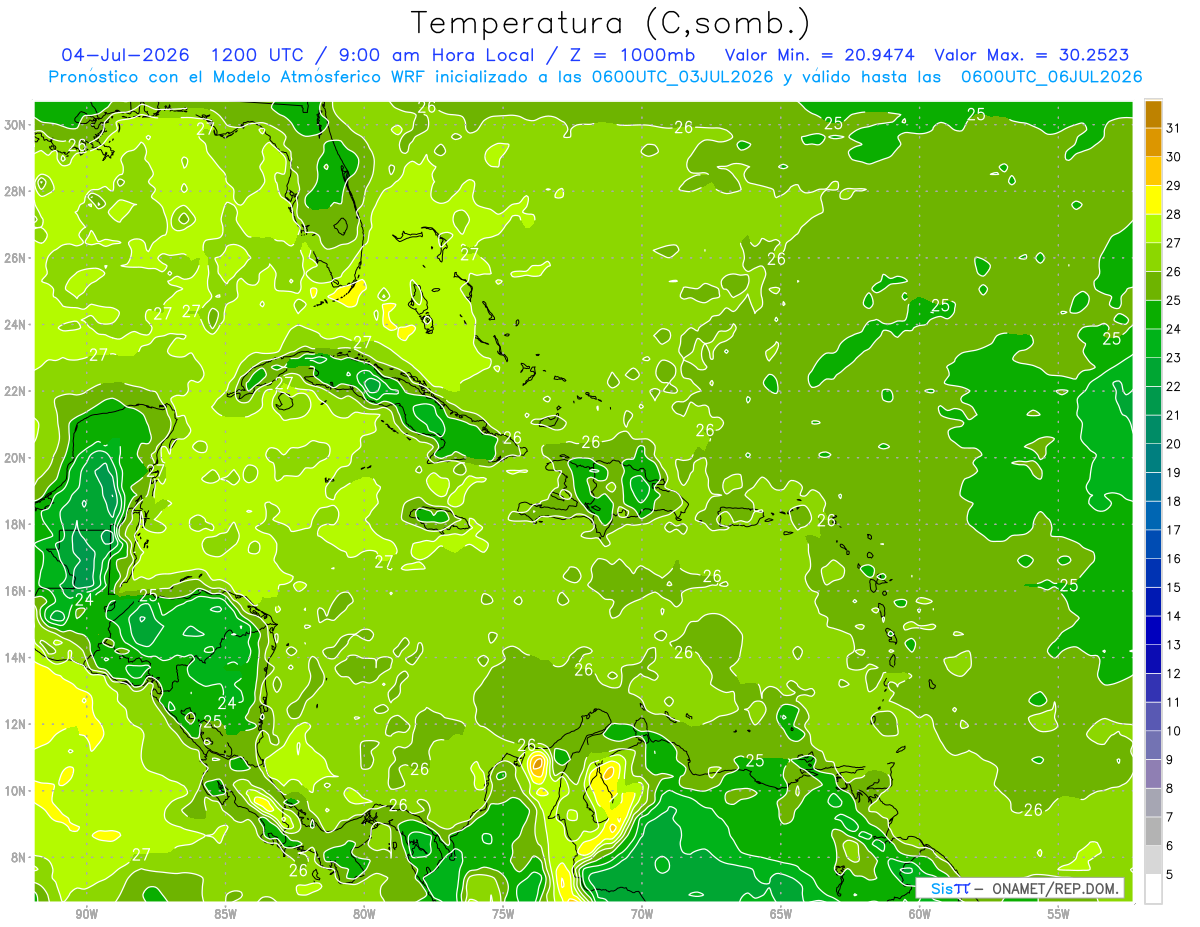Click legend value 23

(x=1174, y=358)
